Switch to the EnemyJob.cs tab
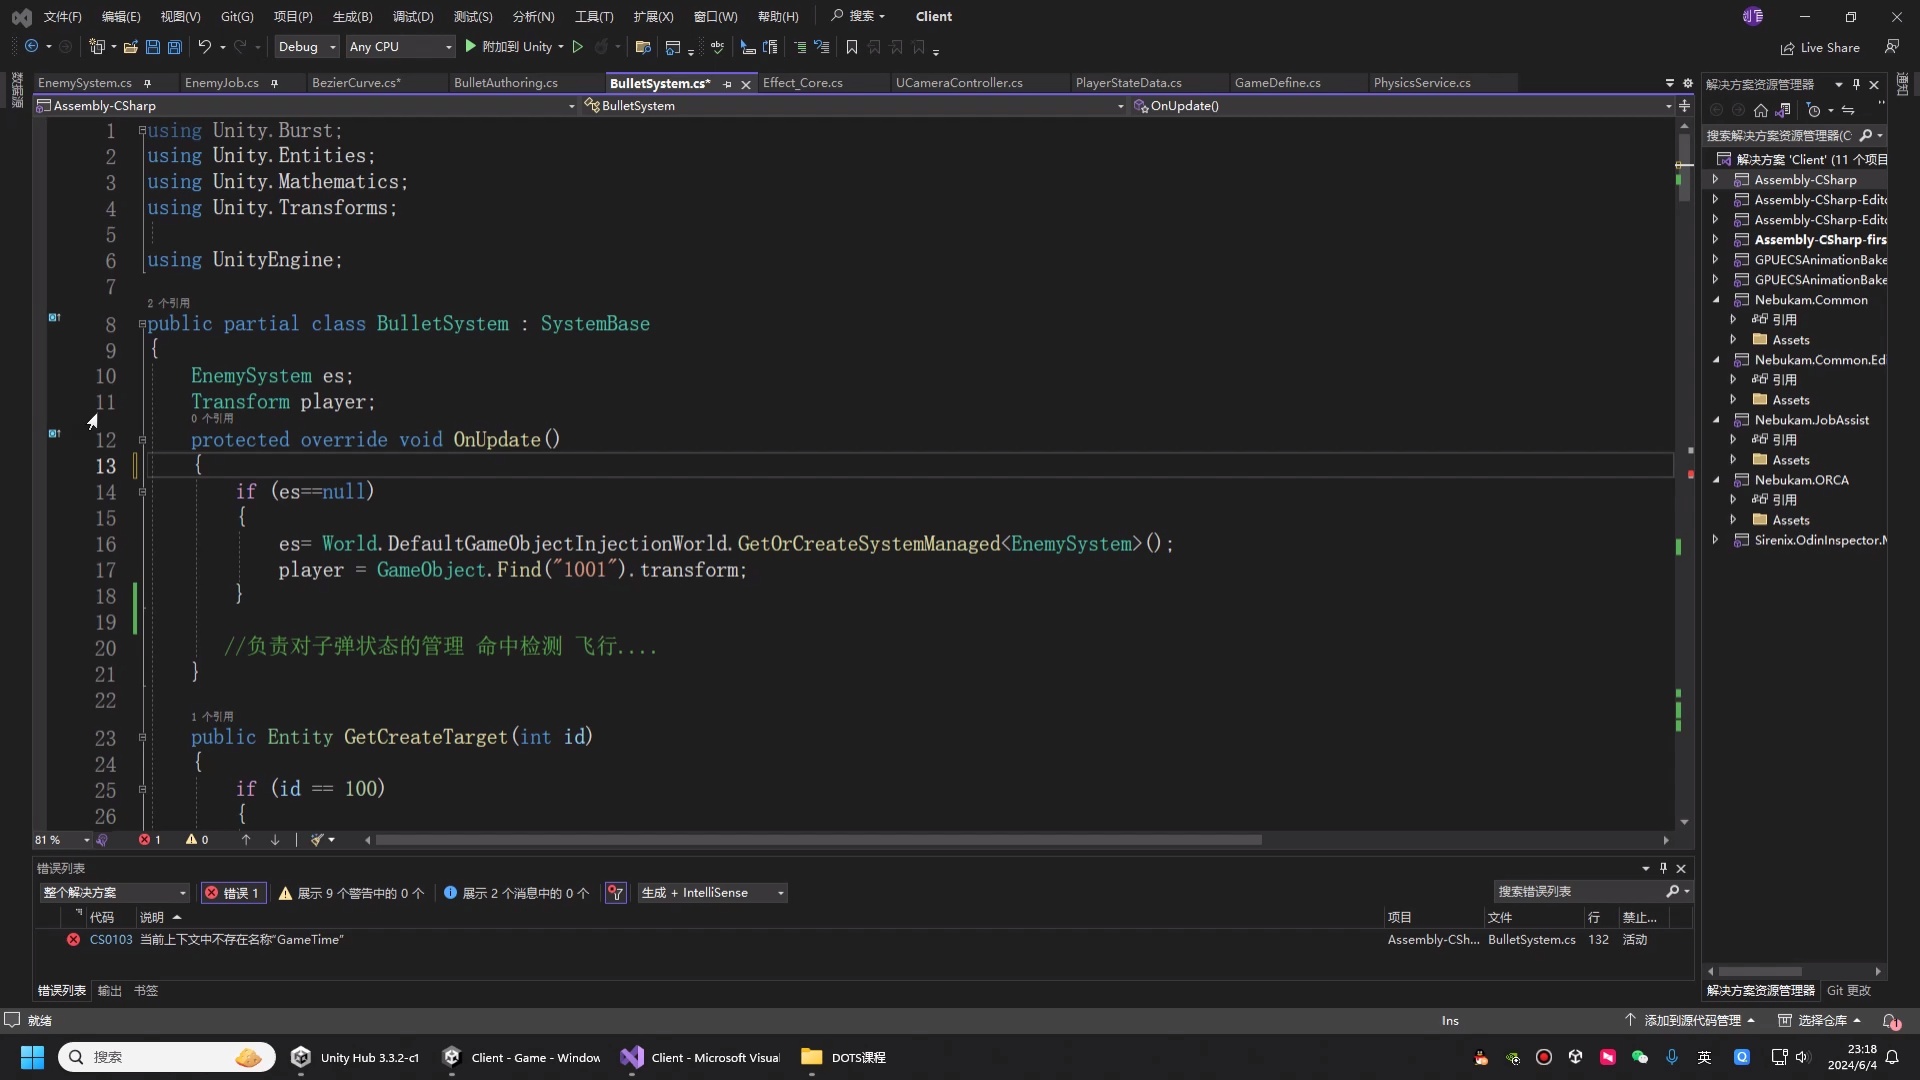1920x1080 pixels. point(222,83)
